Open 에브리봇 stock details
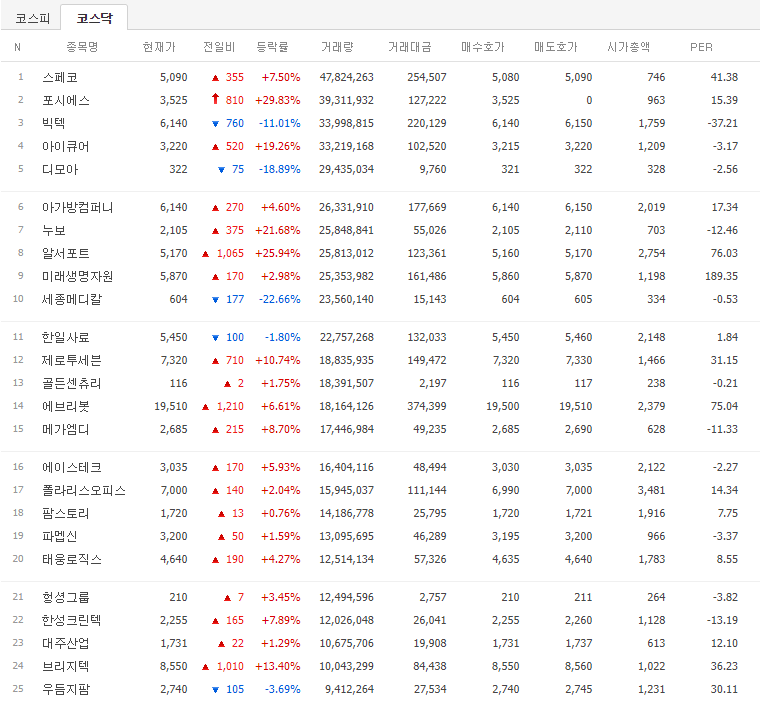The width and height of the screenshot is (760, 706). click(66, 407)
